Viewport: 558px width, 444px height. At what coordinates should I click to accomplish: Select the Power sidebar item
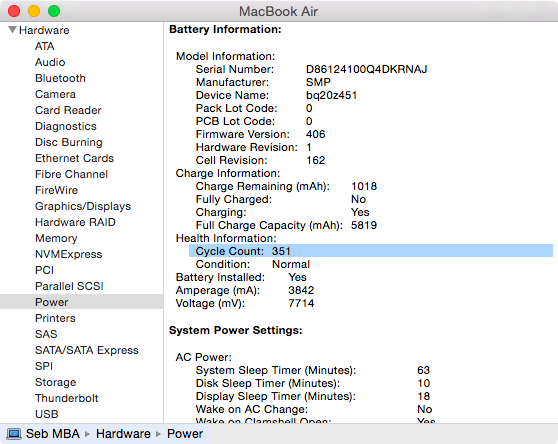coord(81,302)
